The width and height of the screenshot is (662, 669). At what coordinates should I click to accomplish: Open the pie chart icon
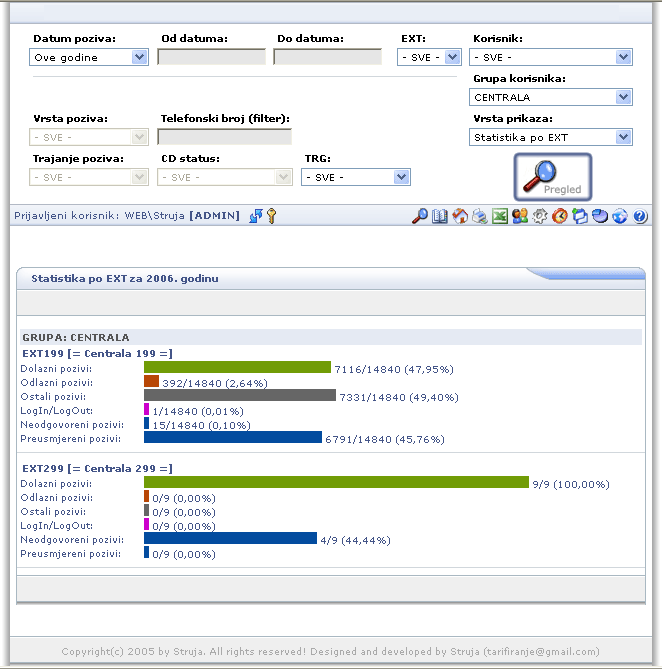[x=600, y=216]
